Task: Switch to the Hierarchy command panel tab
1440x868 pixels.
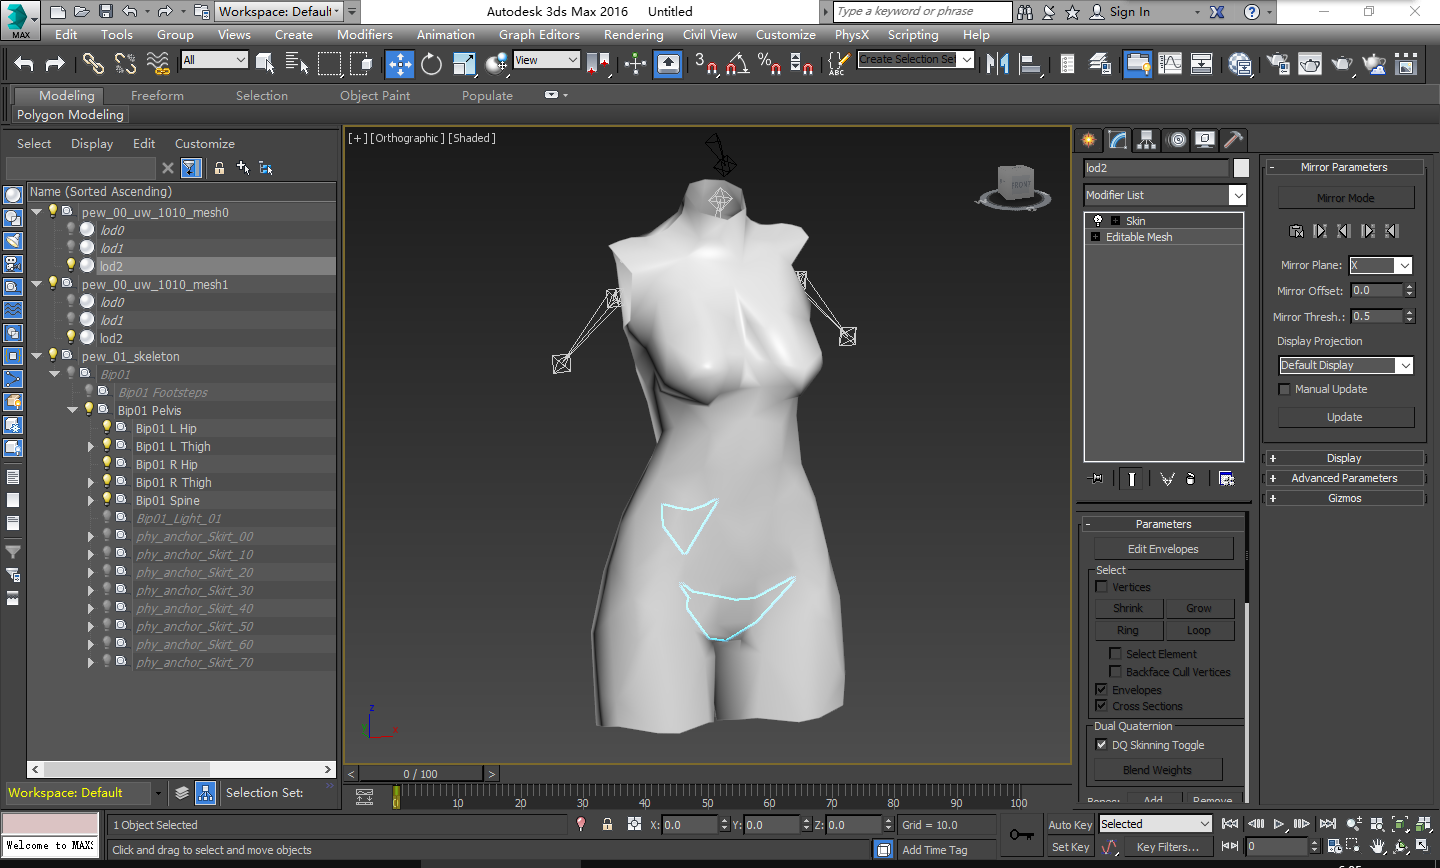Action: coord(1147,140)
